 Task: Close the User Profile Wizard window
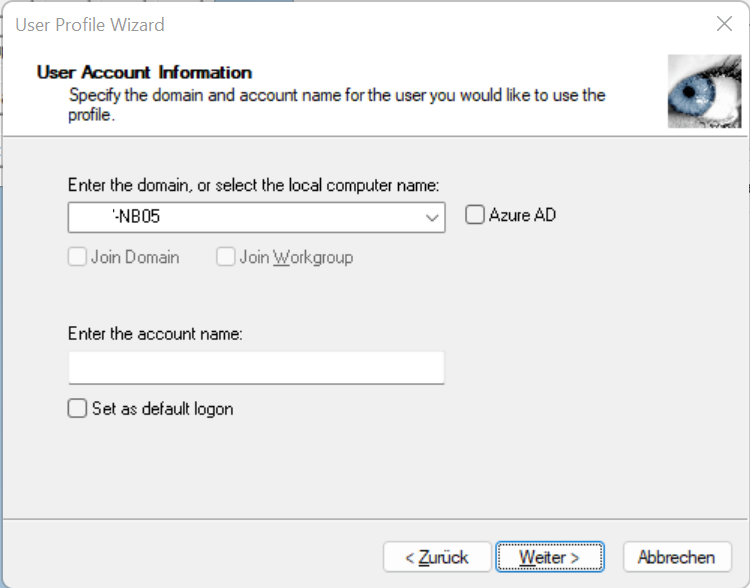tap(725, 25)
